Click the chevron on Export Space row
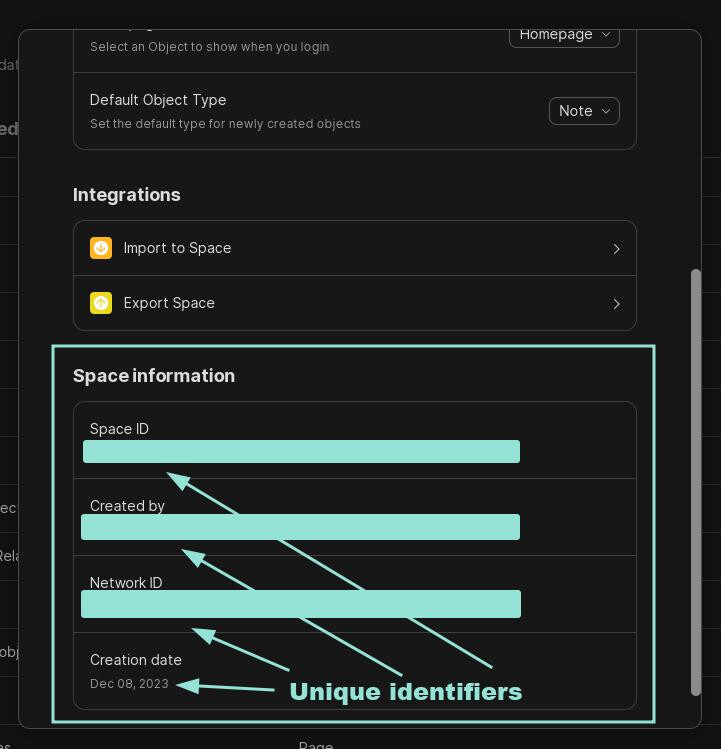The image size is (721, 749). click(616, 304)
